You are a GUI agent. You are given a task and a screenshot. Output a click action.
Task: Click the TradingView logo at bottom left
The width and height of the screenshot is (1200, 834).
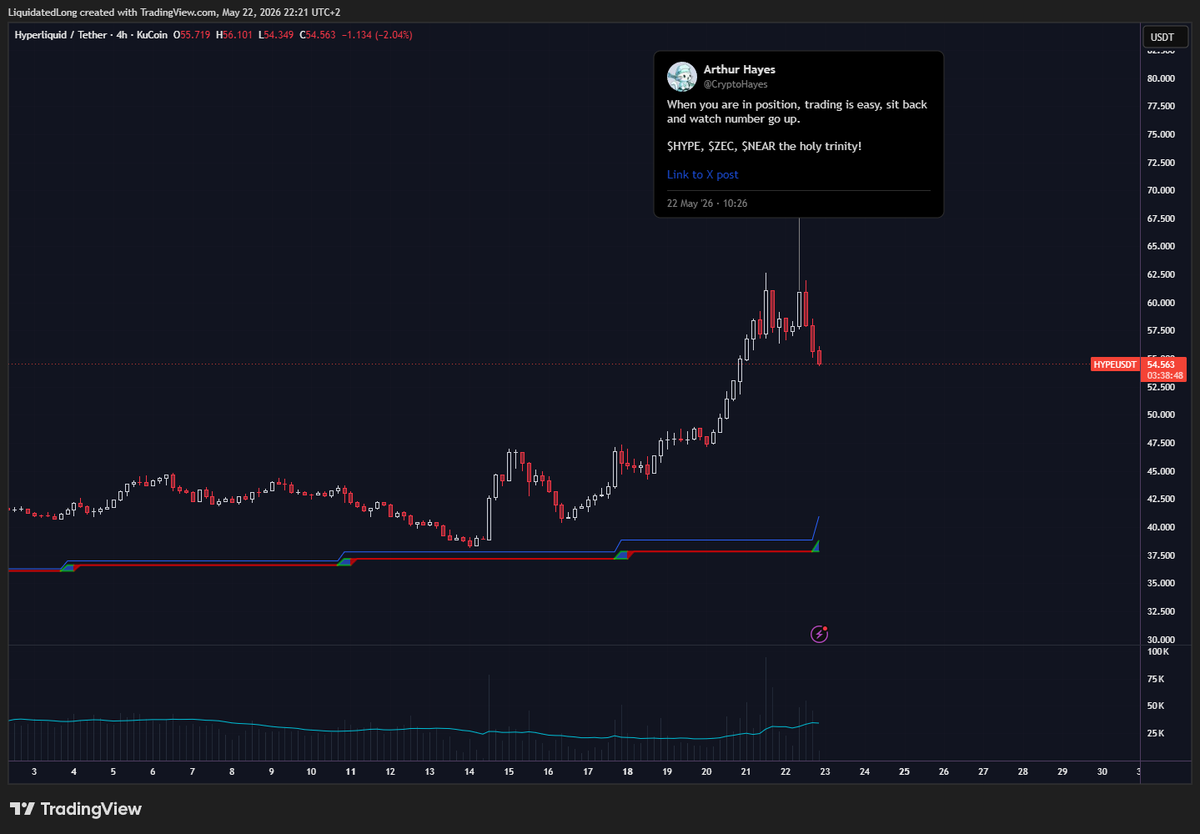point(76,809)
